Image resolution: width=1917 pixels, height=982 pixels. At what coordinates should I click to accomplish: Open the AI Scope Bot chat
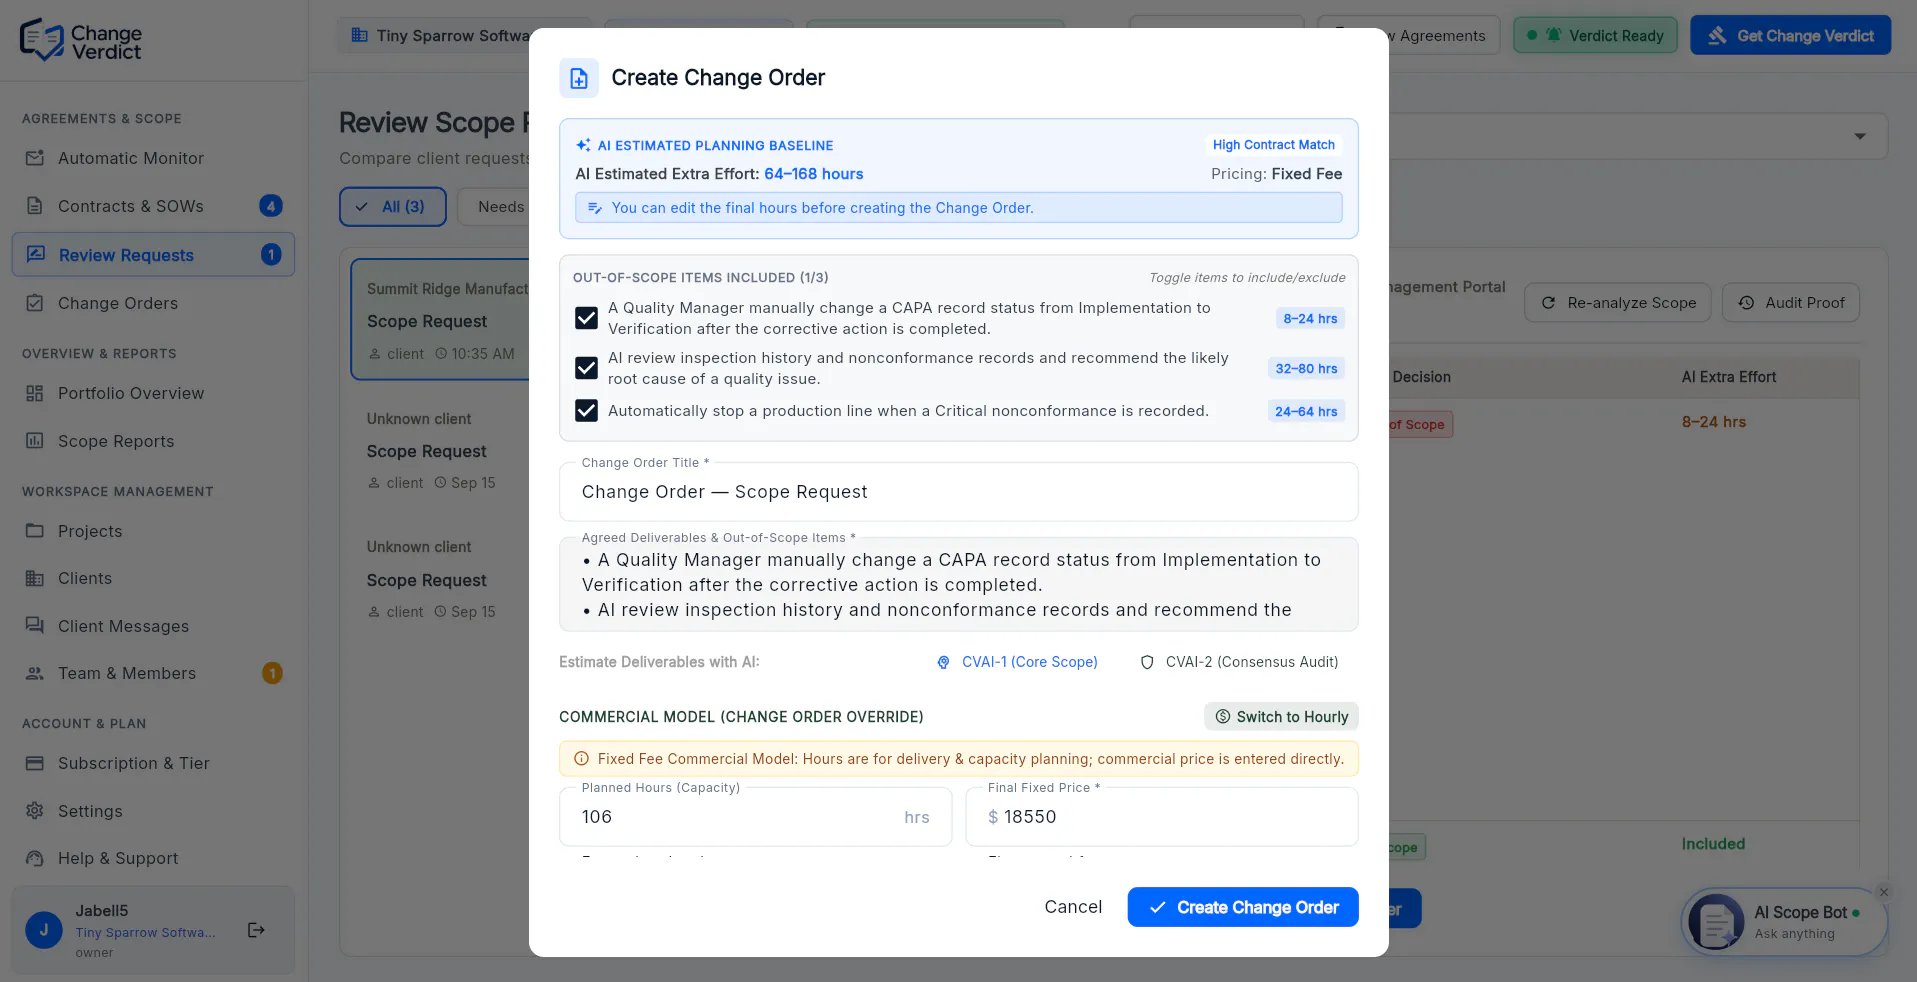tap(1785, 922)
